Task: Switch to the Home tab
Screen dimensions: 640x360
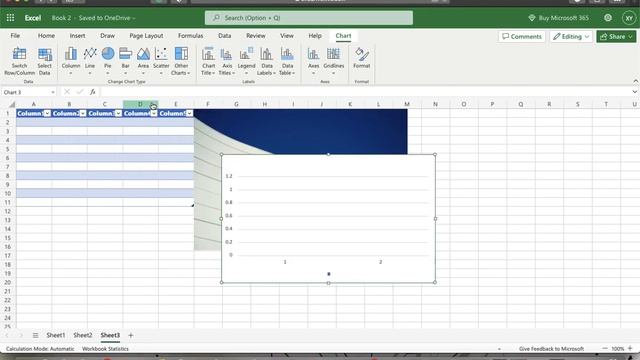Action: pyautogui.click(x=46, y=36)
